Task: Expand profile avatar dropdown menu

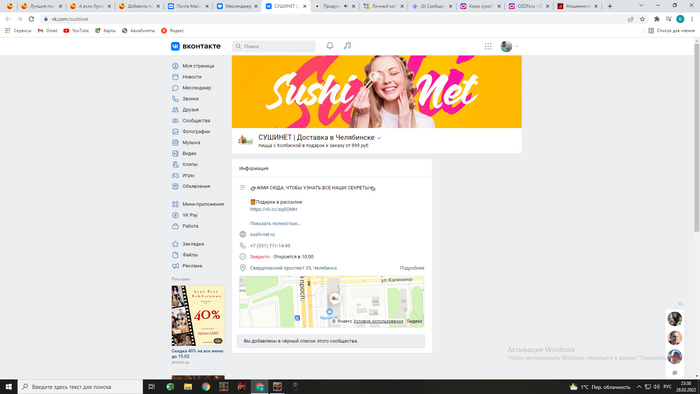Action: point(509,46)
